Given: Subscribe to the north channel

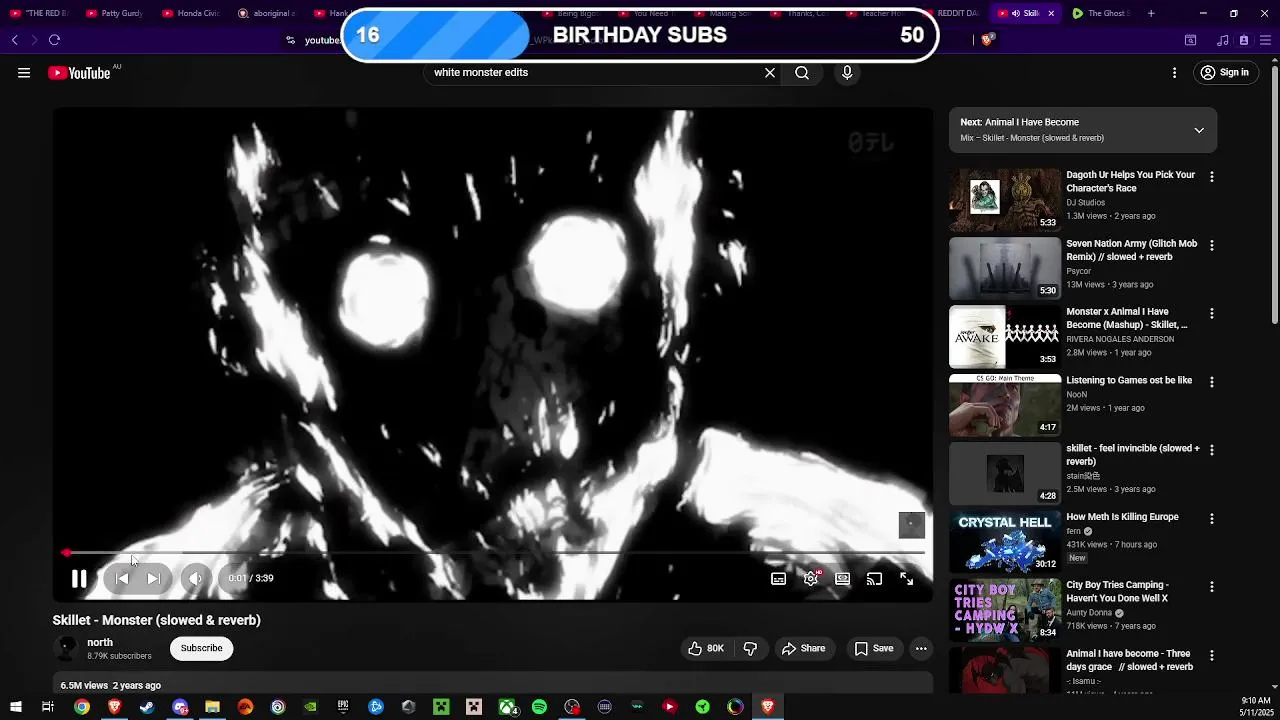Looking at the screenshot, I should (201, 648).
